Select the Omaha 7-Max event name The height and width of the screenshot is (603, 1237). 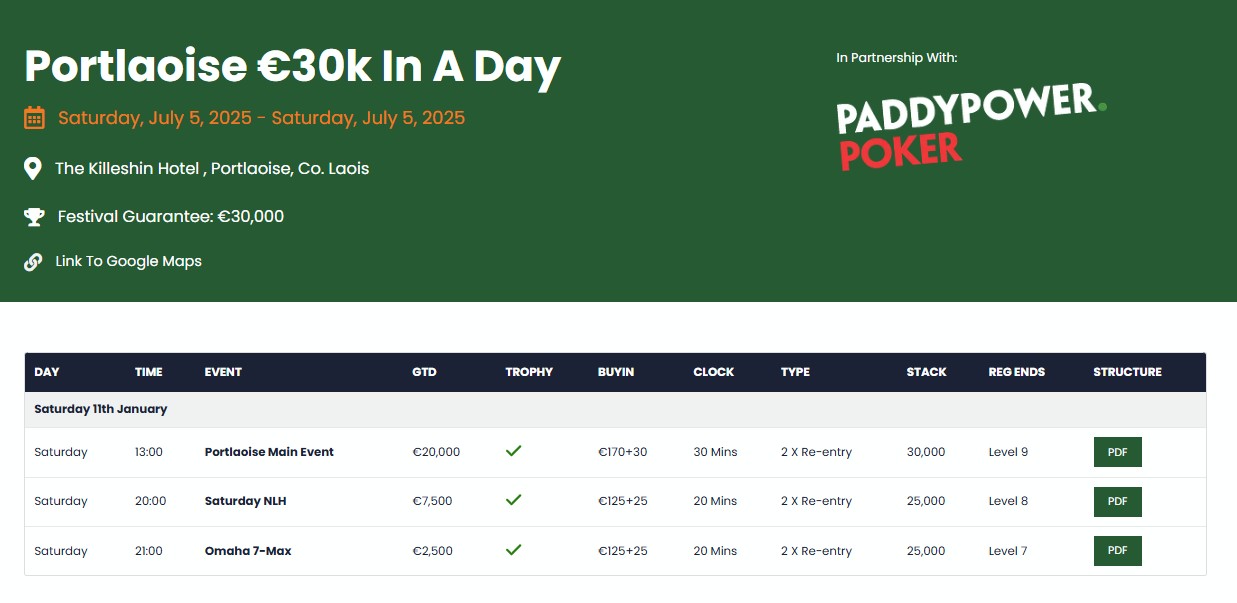(248, 551)
